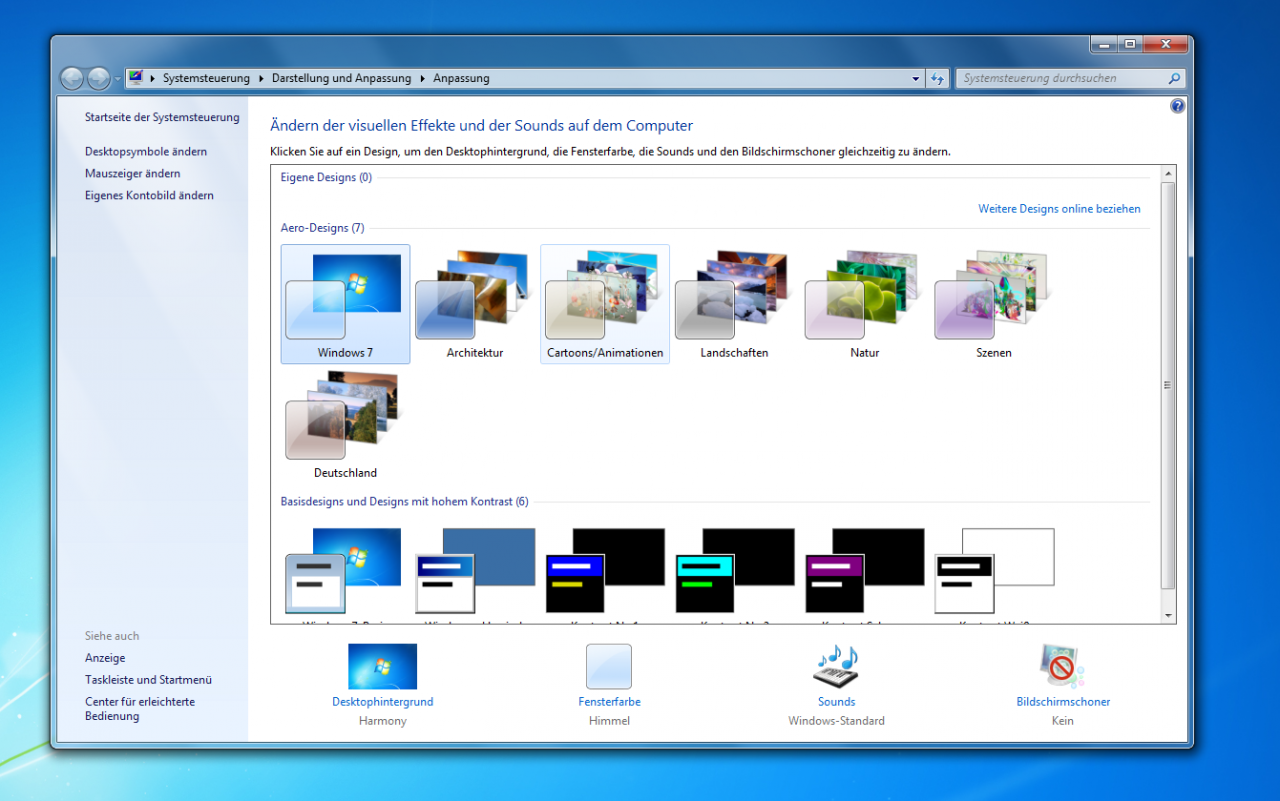Apply the Cartoons/Animationen theme
Image resolution: width=1280 pixels, height=801 pixels.
tap(605, 304)
